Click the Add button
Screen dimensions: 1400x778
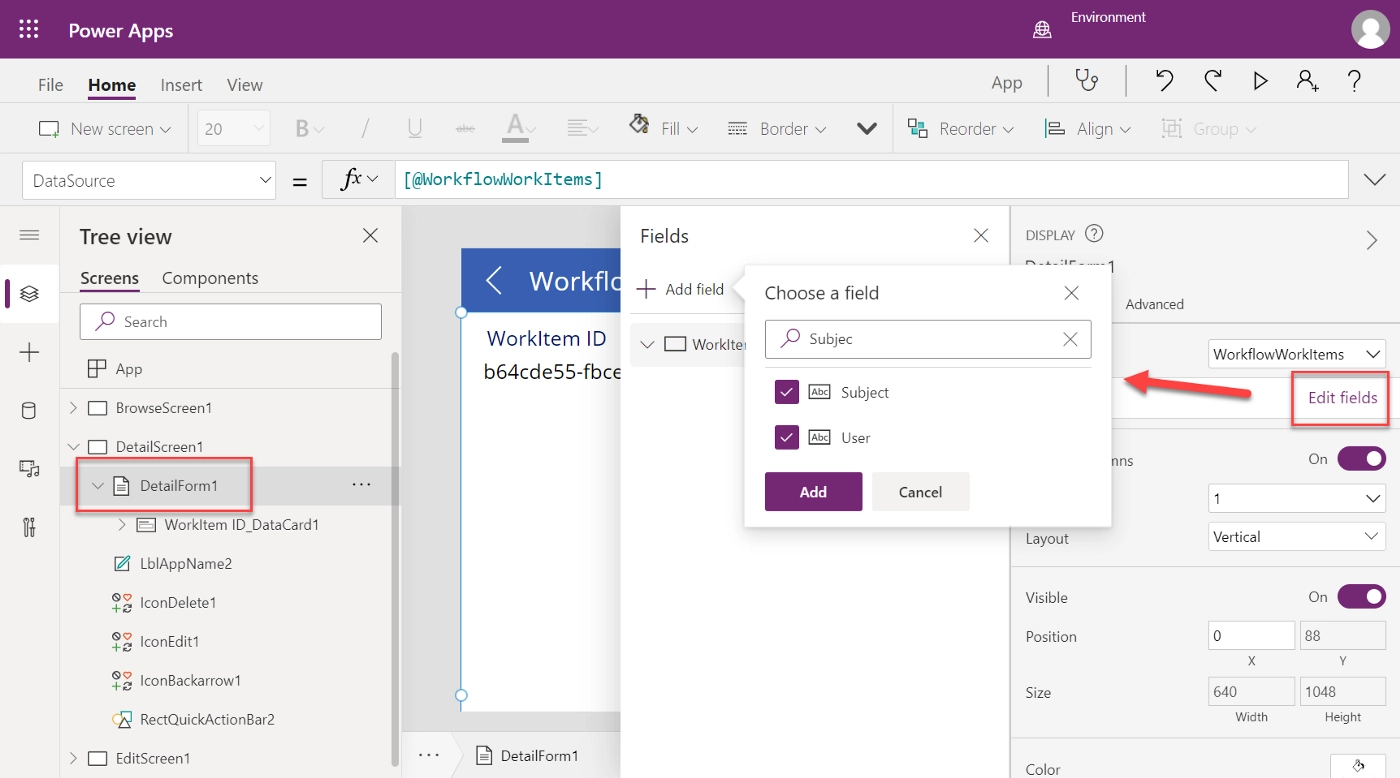point(813,492)
